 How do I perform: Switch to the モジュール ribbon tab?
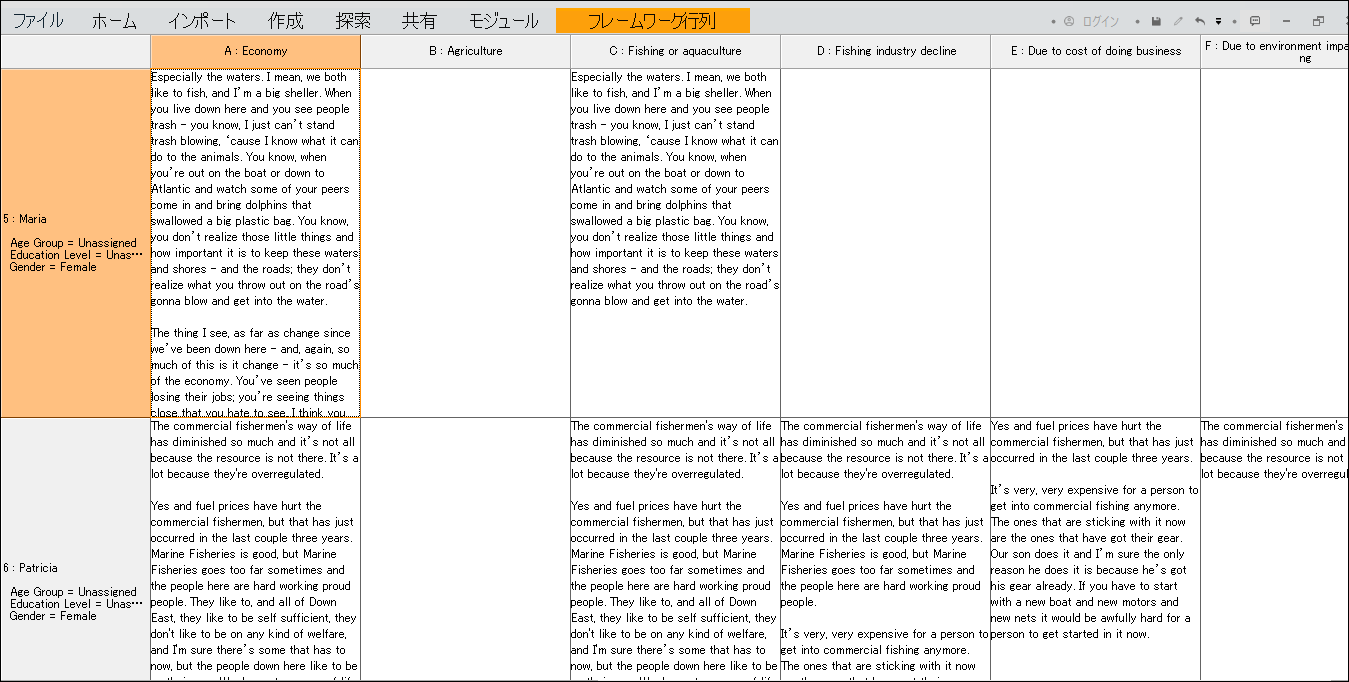click(503, 21)
